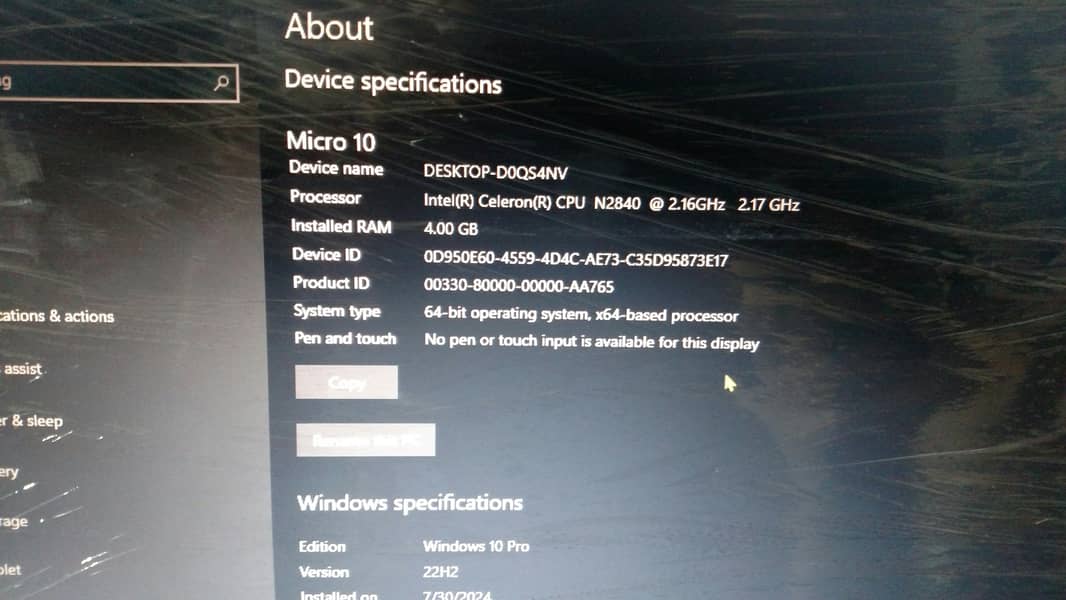Click the Device name label
Screen dimensions: 1066x600
[336, 169]
